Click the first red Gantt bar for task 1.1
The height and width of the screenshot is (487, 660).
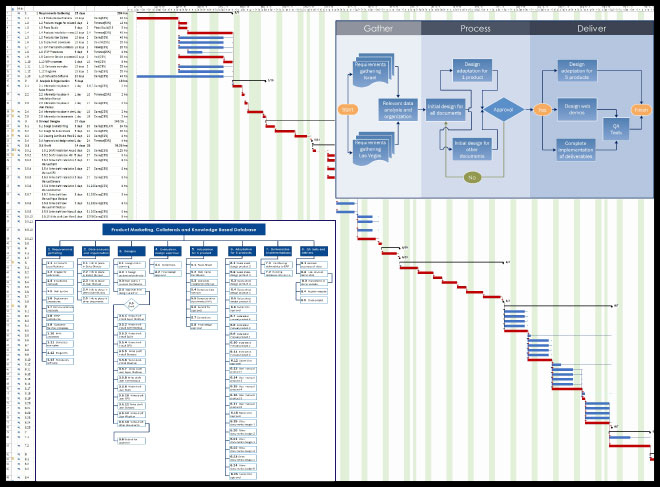tap(157, 18)
